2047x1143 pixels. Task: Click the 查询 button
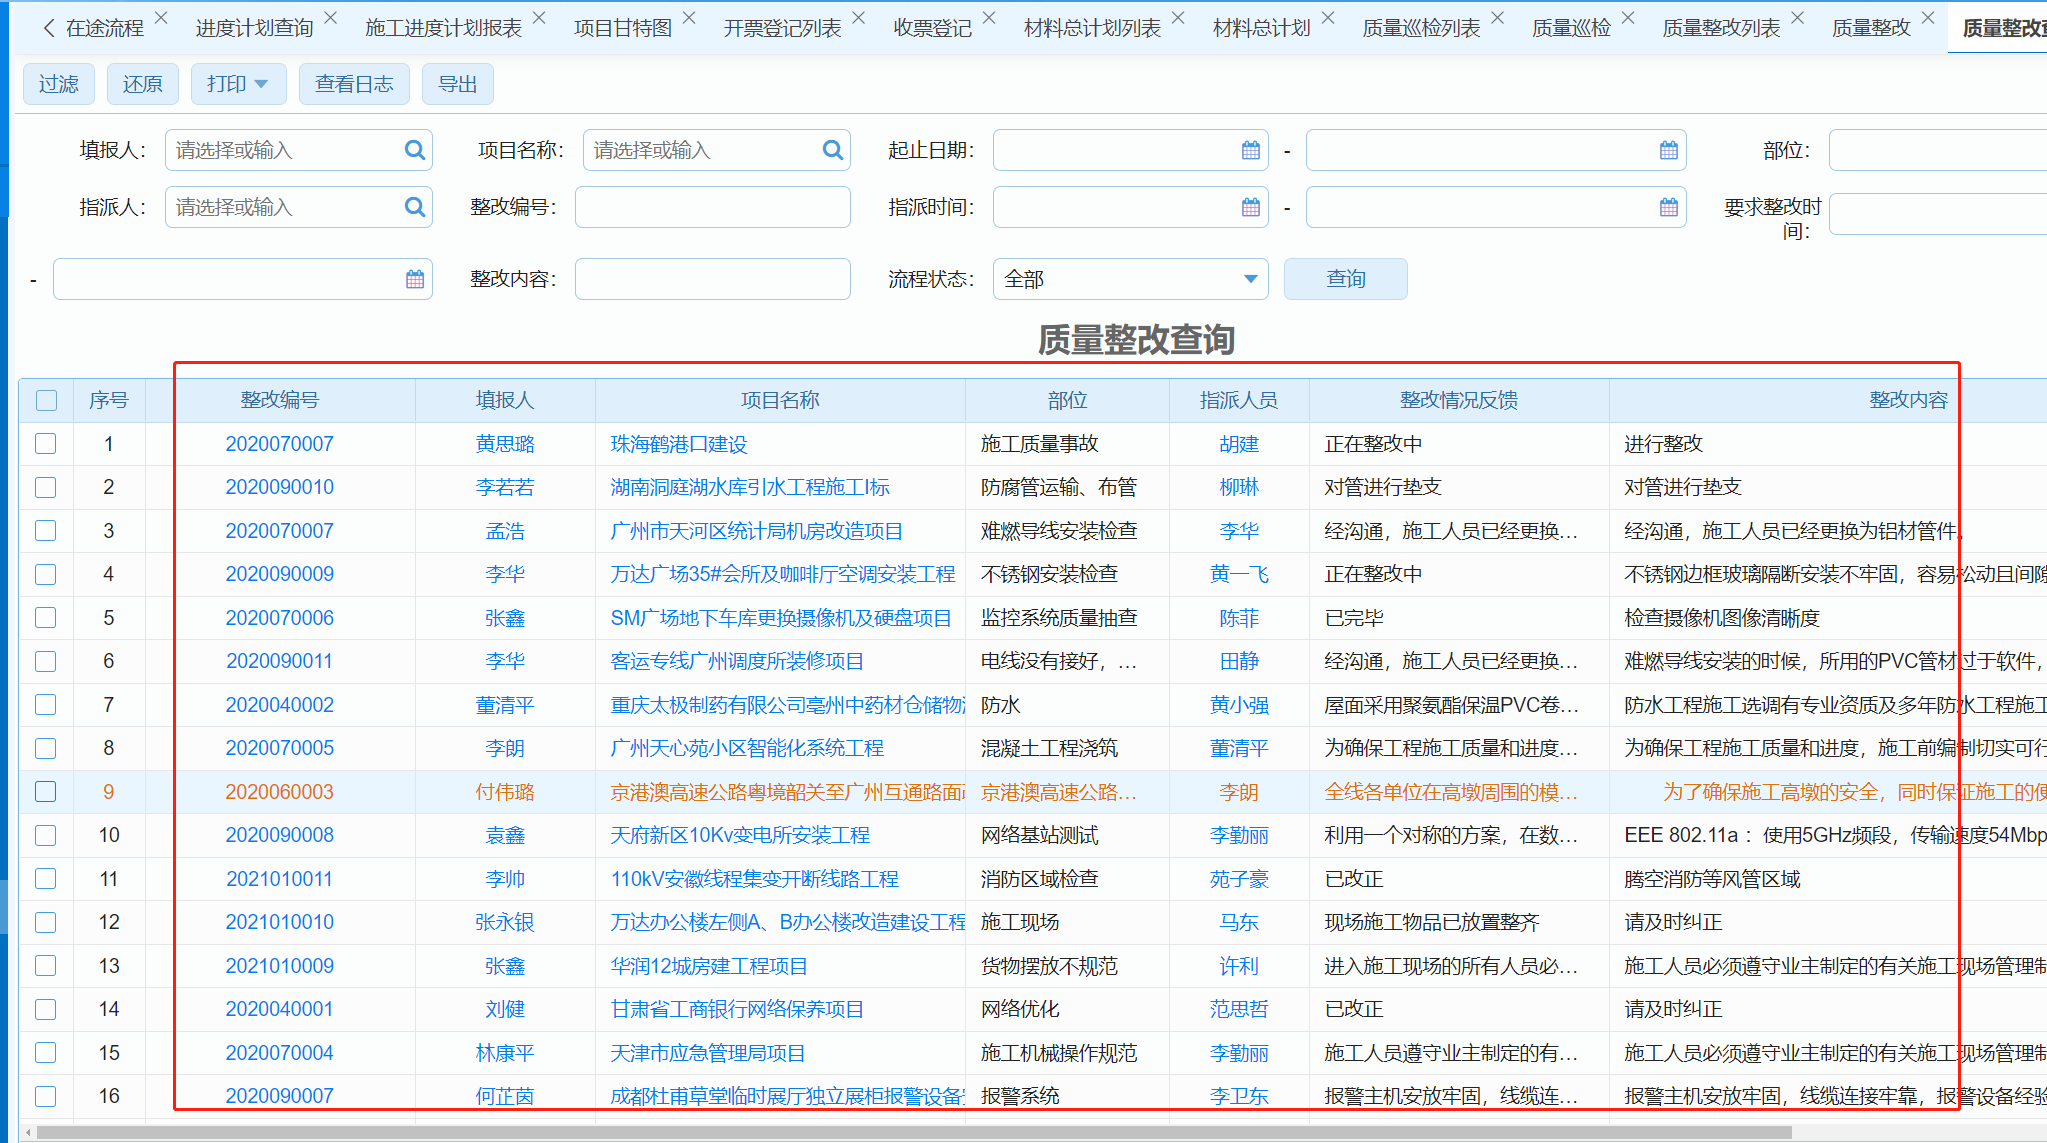[1345, 279]
